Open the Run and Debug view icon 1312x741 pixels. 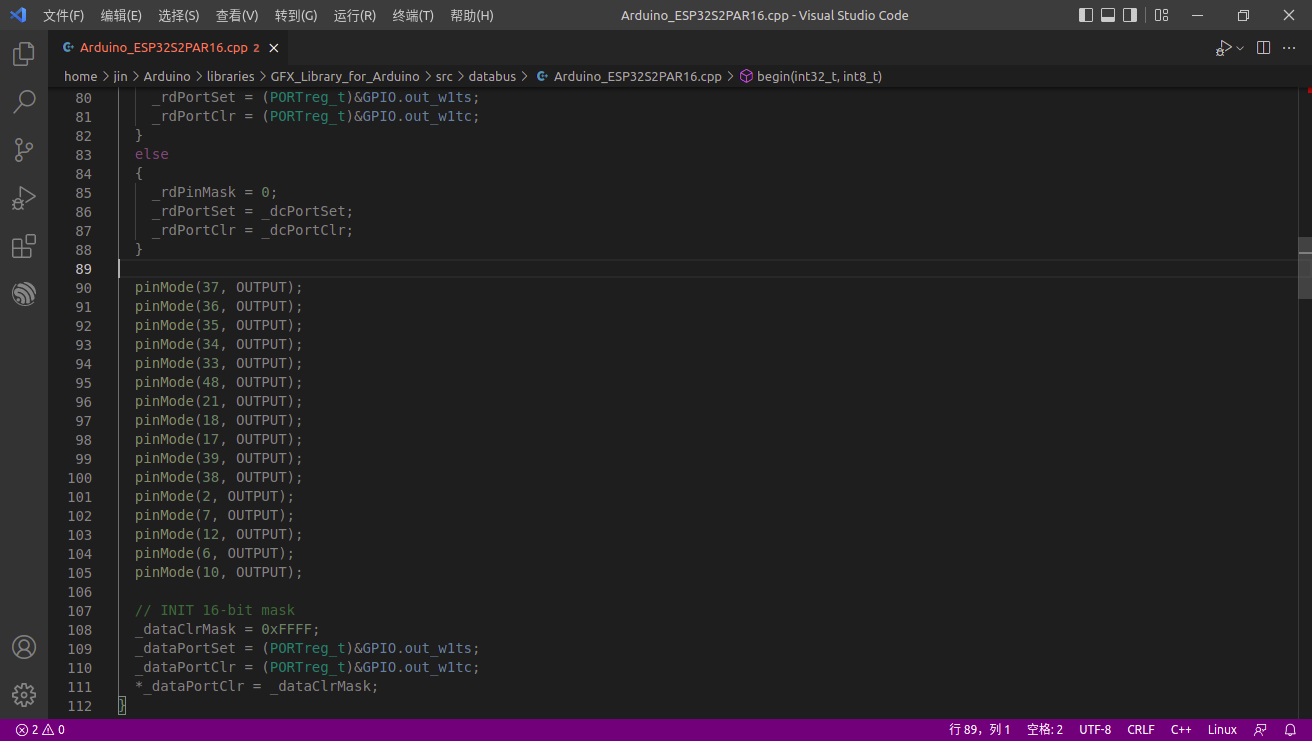tap(24, 198)
